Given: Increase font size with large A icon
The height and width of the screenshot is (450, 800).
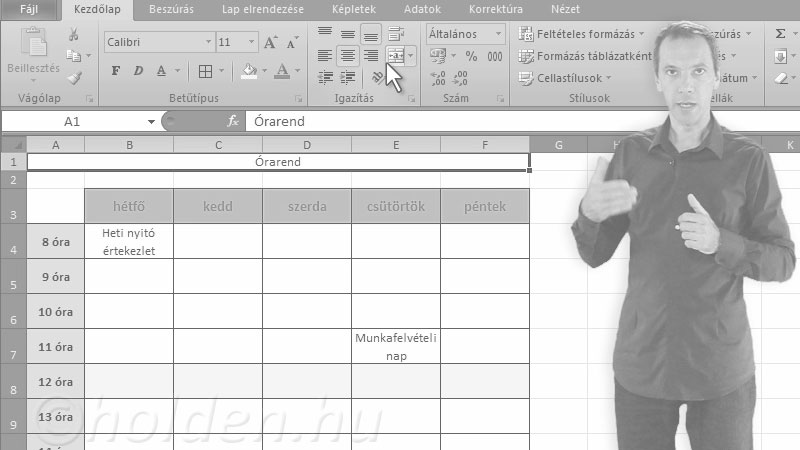Looking at the screenshot, I should [270, 42].
